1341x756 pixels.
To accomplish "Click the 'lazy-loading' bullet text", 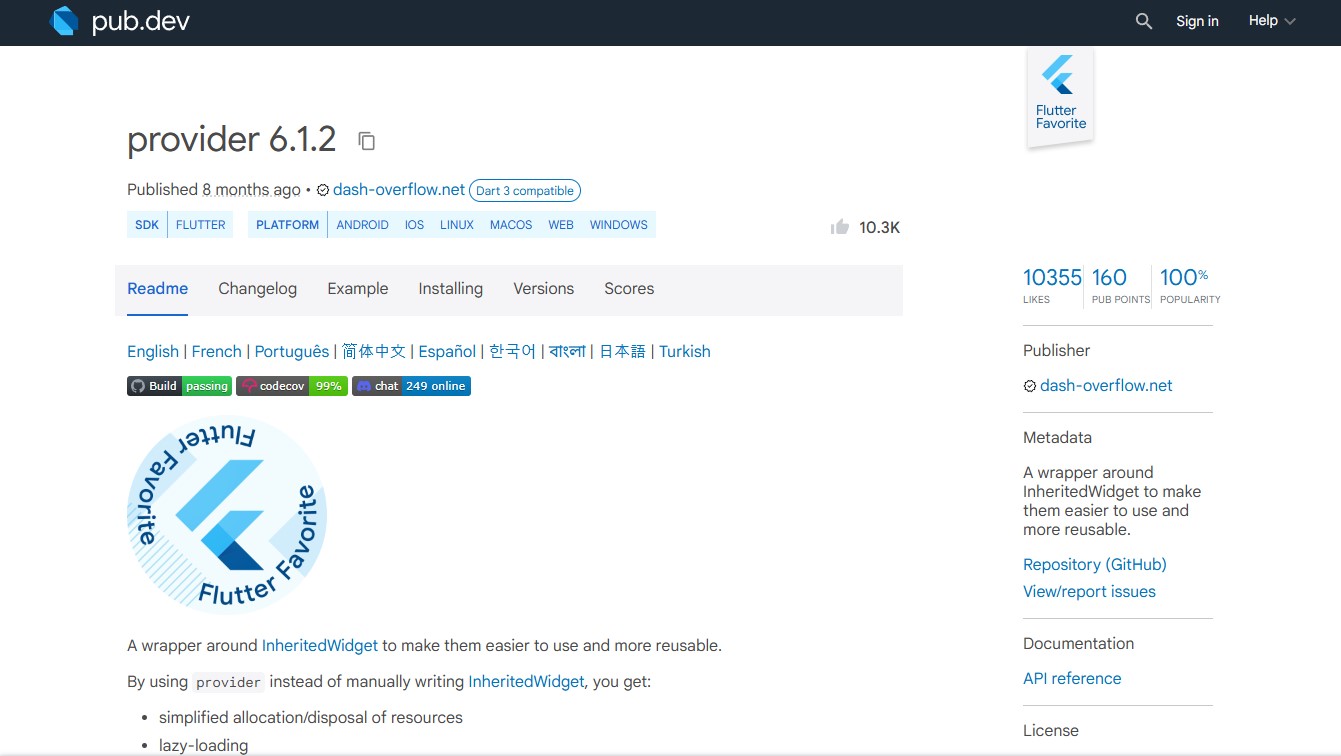I will coord(203,745).
